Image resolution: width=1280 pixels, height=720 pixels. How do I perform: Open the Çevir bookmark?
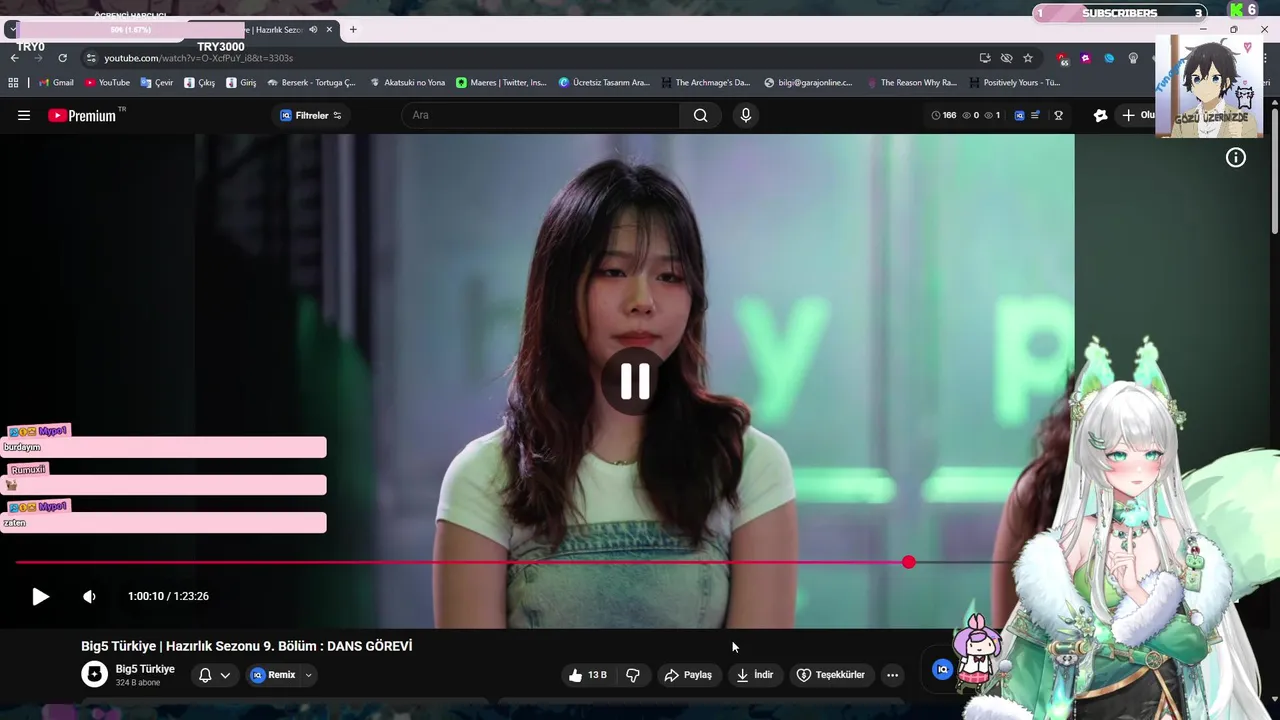157,83
